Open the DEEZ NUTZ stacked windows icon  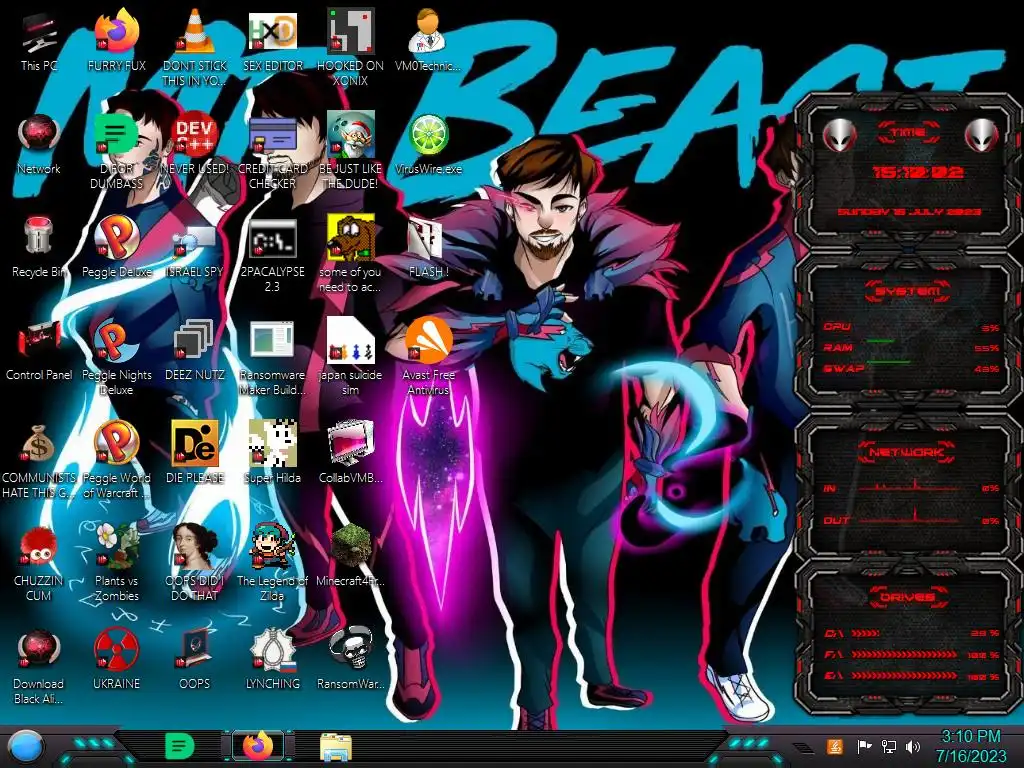pos(194,341)
